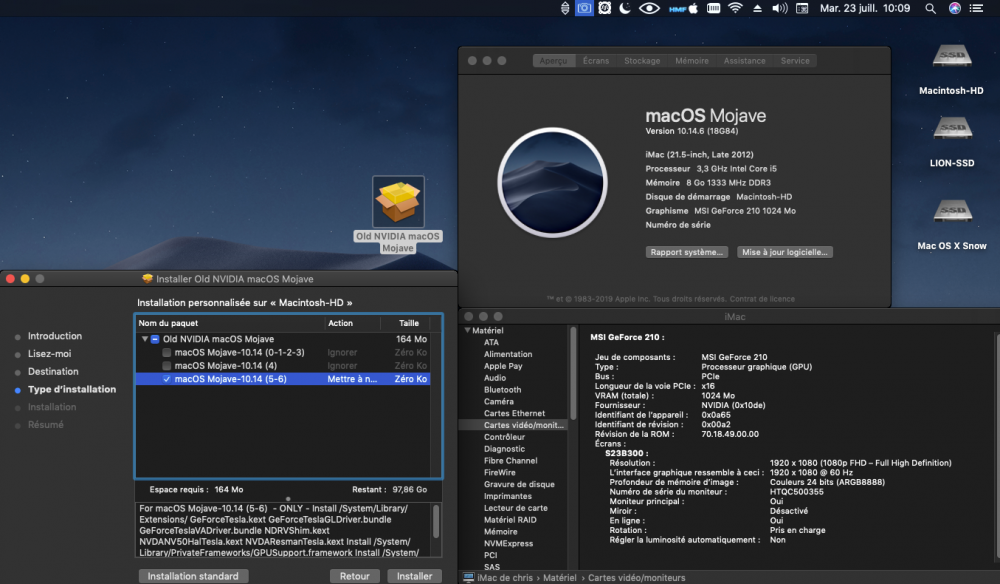The width and height of the screenshot is (1000, 584).
Task: Open the Wi-Fi status menu
Action: click(x=735, y=8)
